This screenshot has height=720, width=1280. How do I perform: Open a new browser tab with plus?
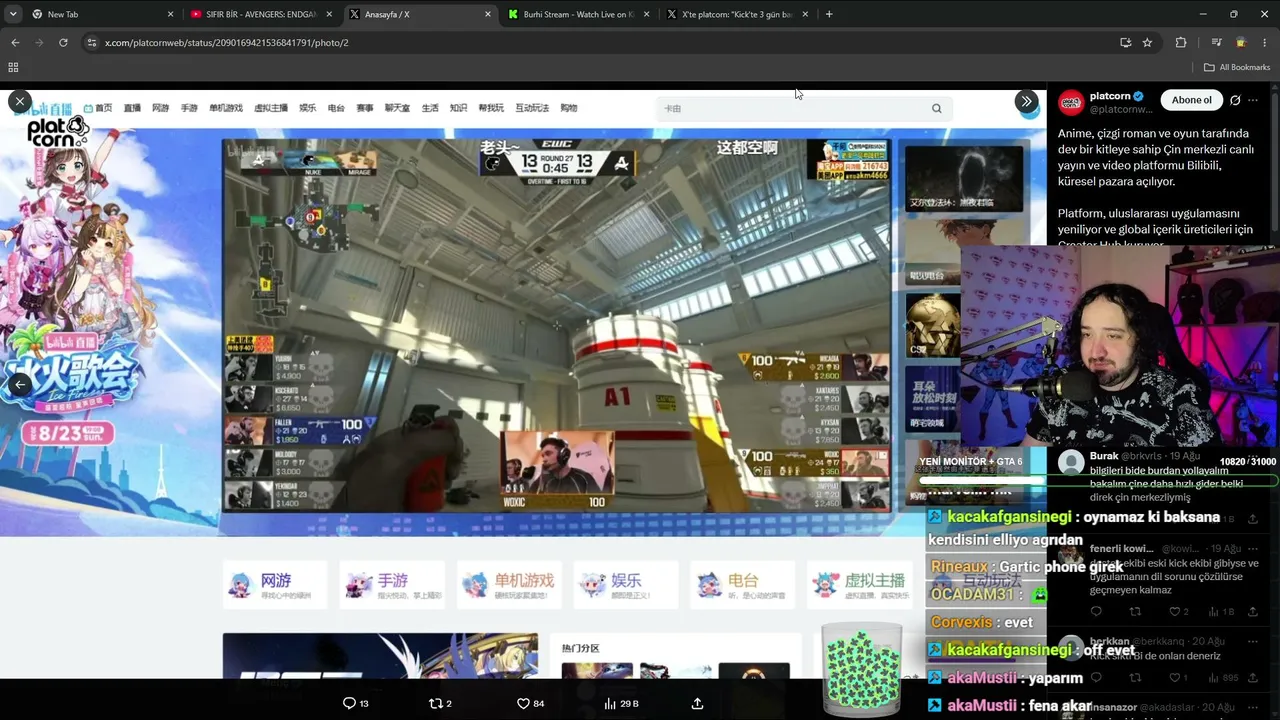(x=829, y=14)
